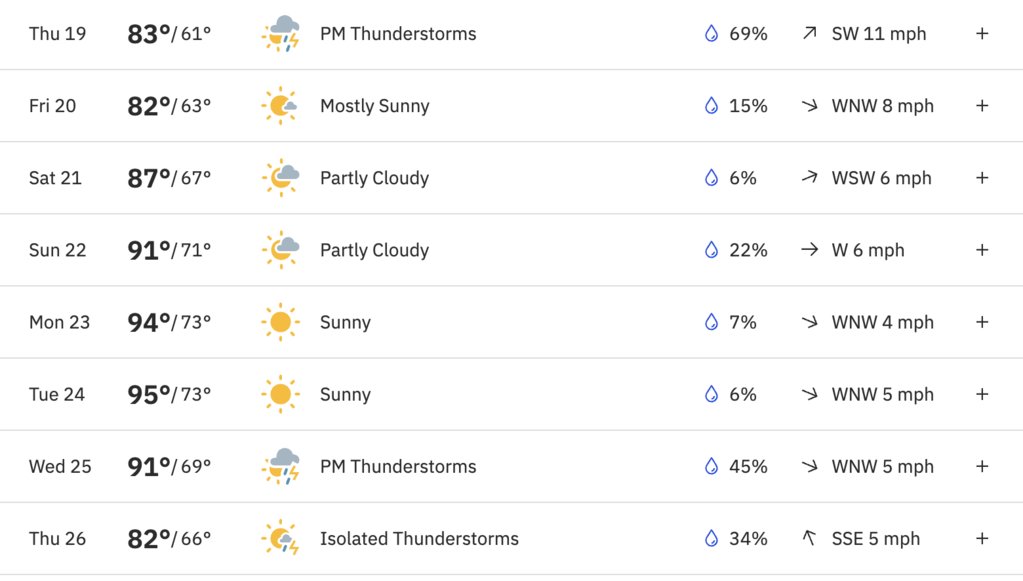Click the Isolated Thunderstorms icon for Thu 26
The image size is (1023, 581).
[281, 539]
